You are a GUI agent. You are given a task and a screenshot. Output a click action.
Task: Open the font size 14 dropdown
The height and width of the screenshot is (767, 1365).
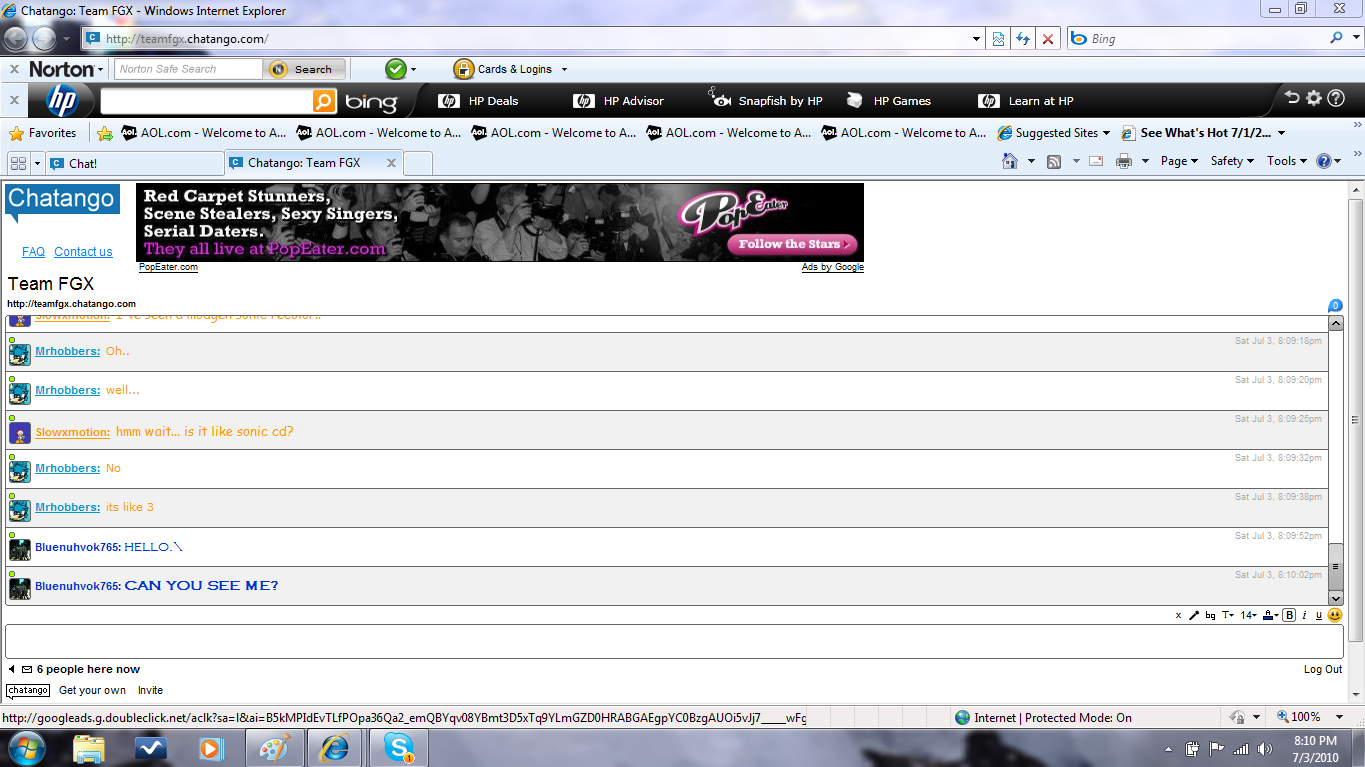tap(1249, 616)
